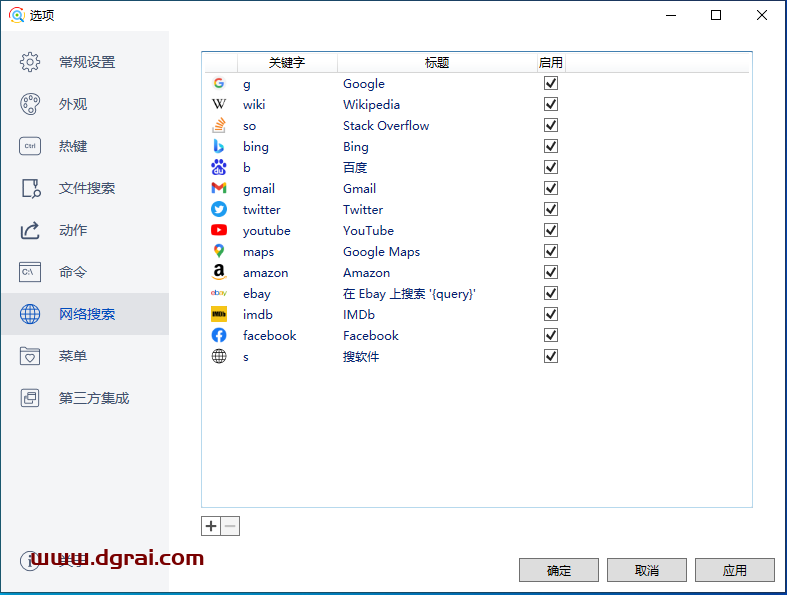The height and width of the screenshot is (595, 787).
Task: Sort by the 关键字 column header
Action: 287,63
